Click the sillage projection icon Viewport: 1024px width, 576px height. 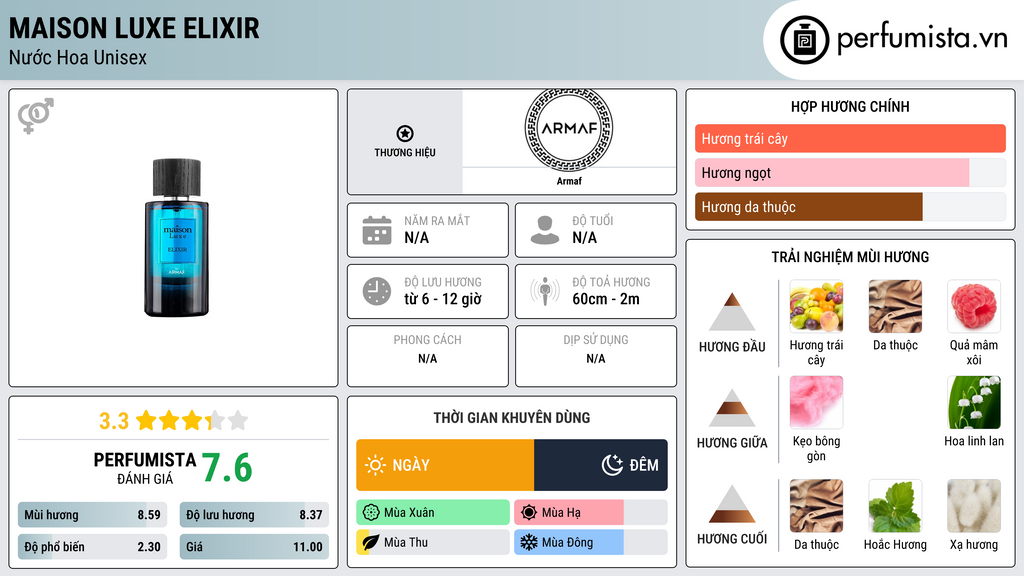click(x=545, y=291)
